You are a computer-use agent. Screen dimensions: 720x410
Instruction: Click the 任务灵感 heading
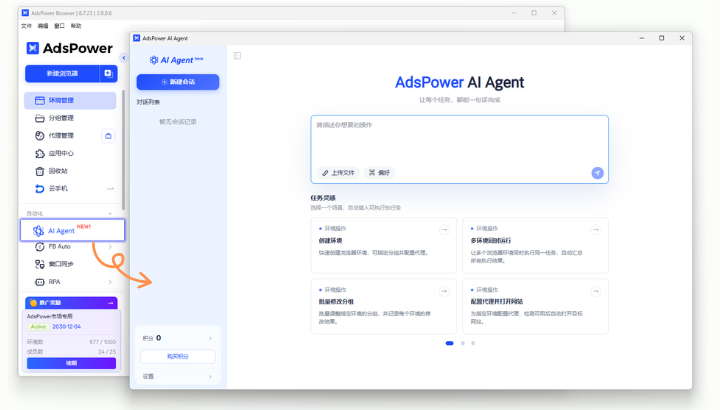323,198
